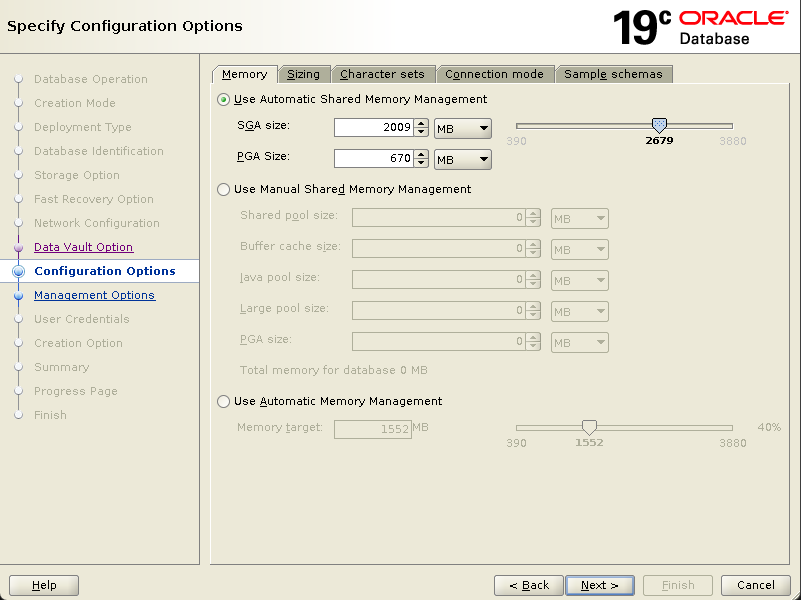Click the Help button
801x600 pixels.
click(44, 585)
